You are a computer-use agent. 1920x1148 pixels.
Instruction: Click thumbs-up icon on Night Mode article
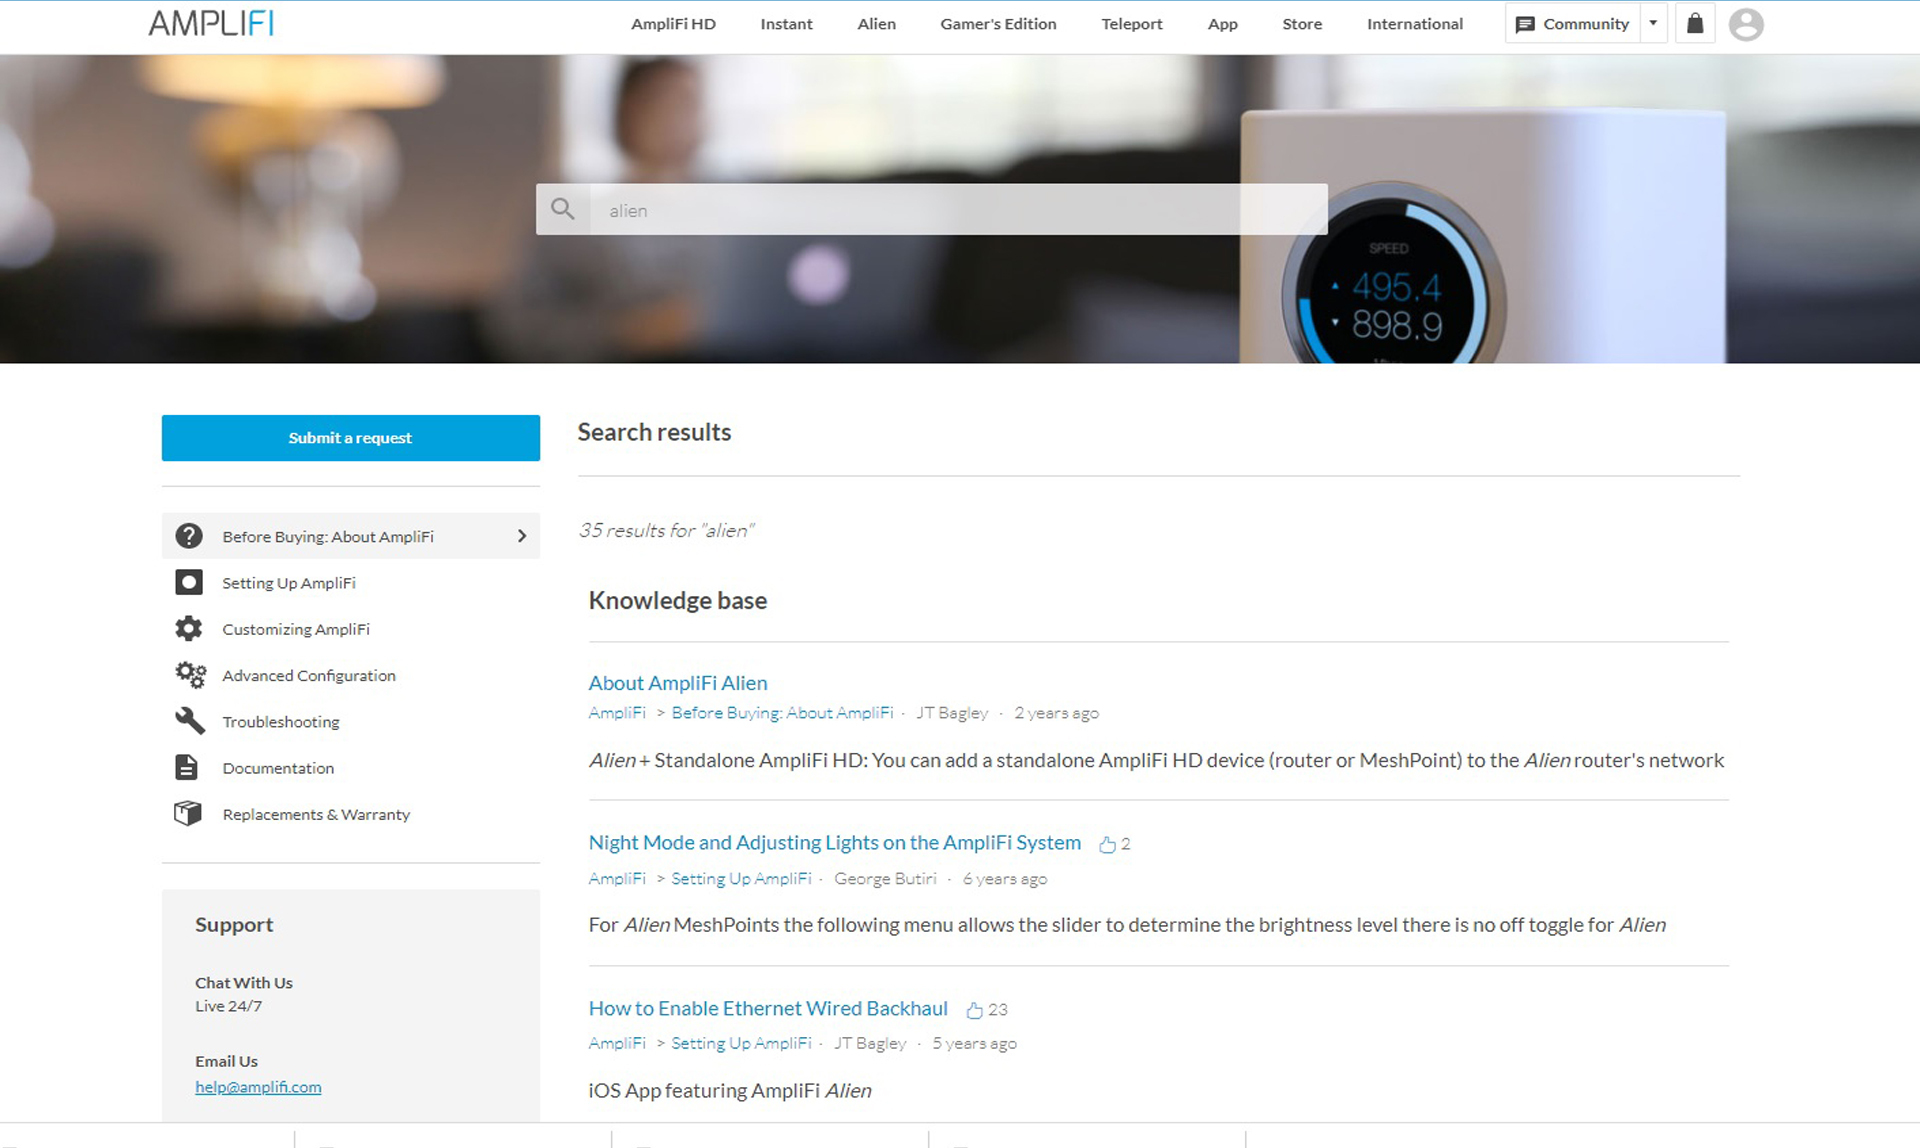(x=1107, y=844)
